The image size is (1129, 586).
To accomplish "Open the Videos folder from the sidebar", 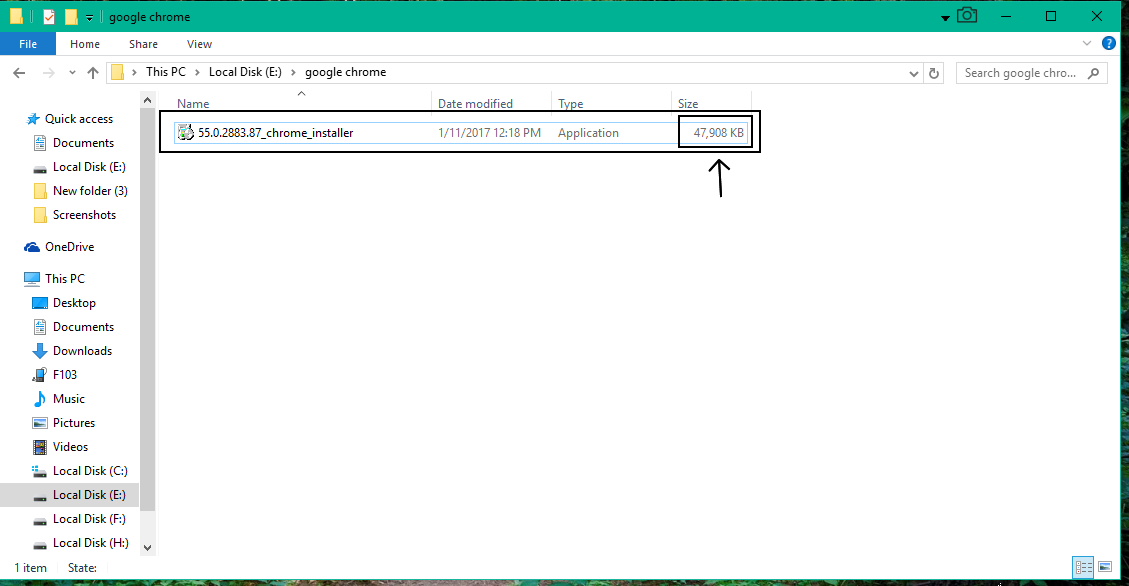I will coord(72,446).
